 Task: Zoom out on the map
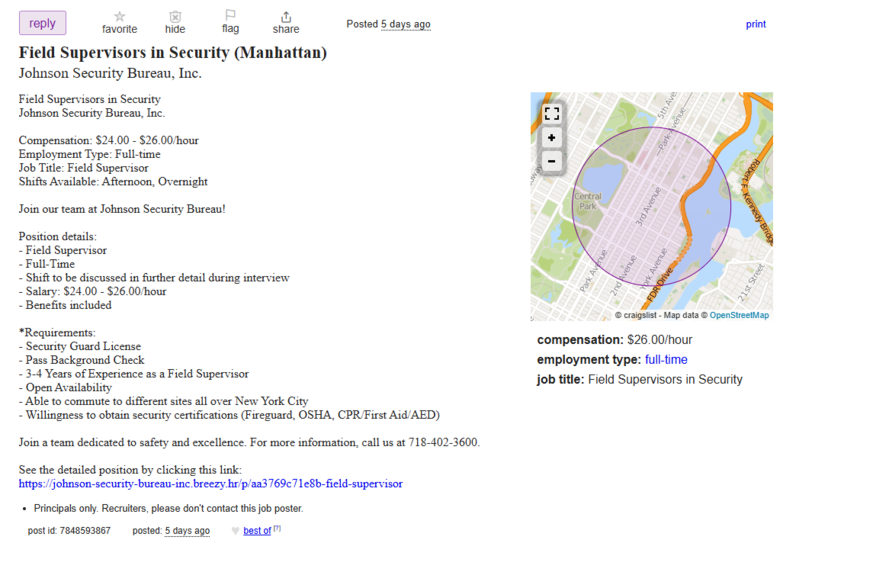552,161
